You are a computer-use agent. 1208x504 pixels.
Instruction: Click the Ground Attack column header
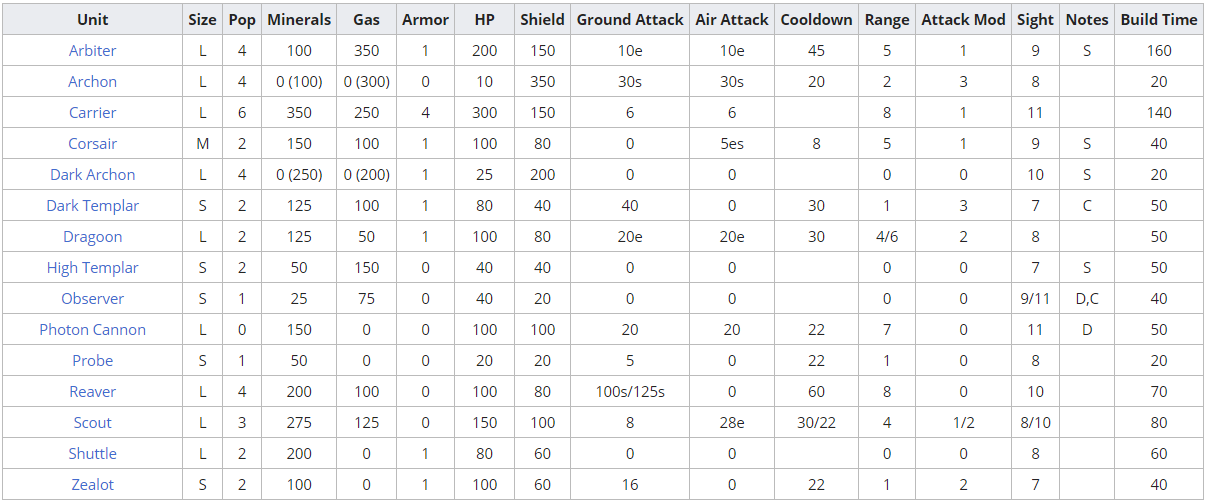tap(630, 20)
